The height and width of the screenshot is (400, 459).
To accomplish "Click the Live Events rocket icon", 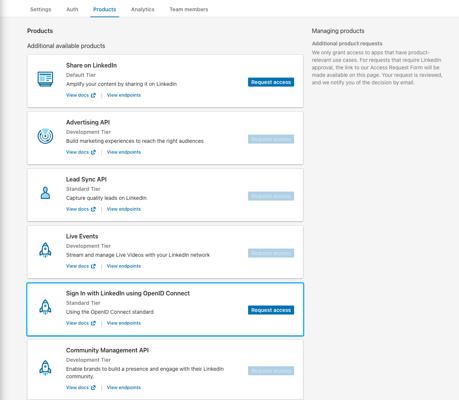I will coord(45,250).
